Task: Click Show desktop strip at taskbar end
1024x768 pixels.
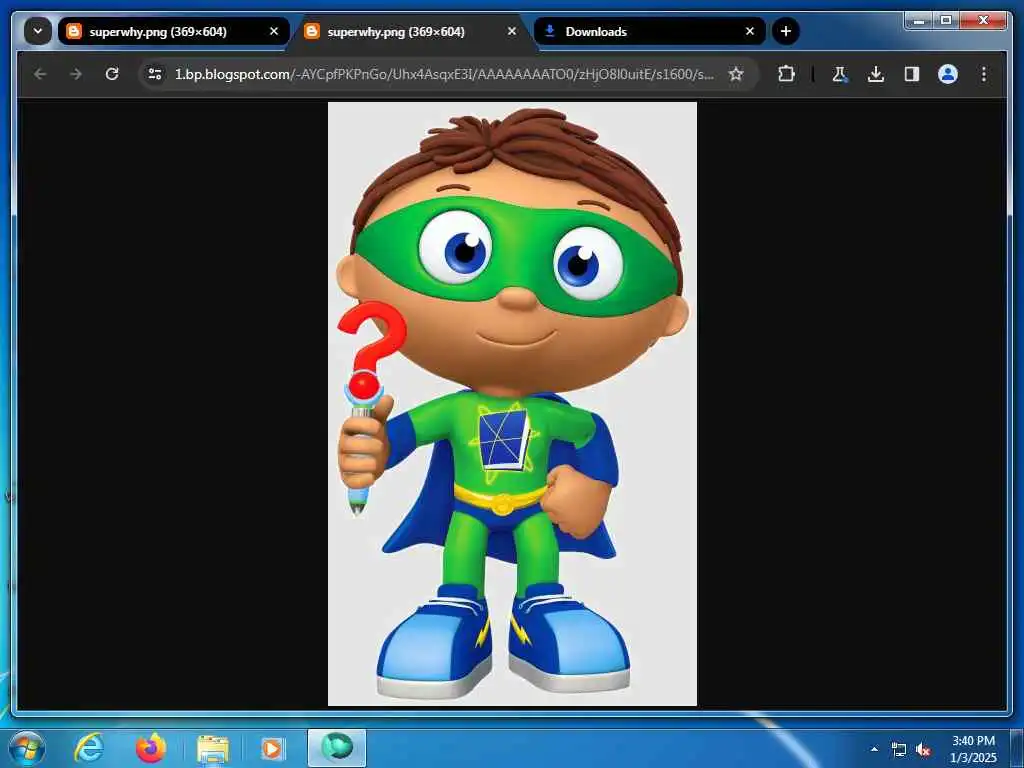Action: coord(1017,748)
